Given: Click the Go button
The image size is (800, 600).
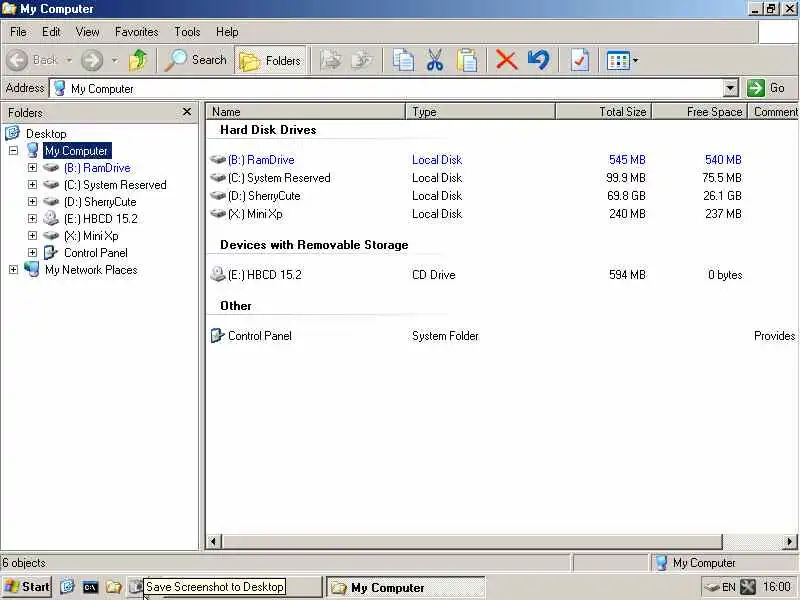Looking at the screenshot, I should click(x=766, y=88).
